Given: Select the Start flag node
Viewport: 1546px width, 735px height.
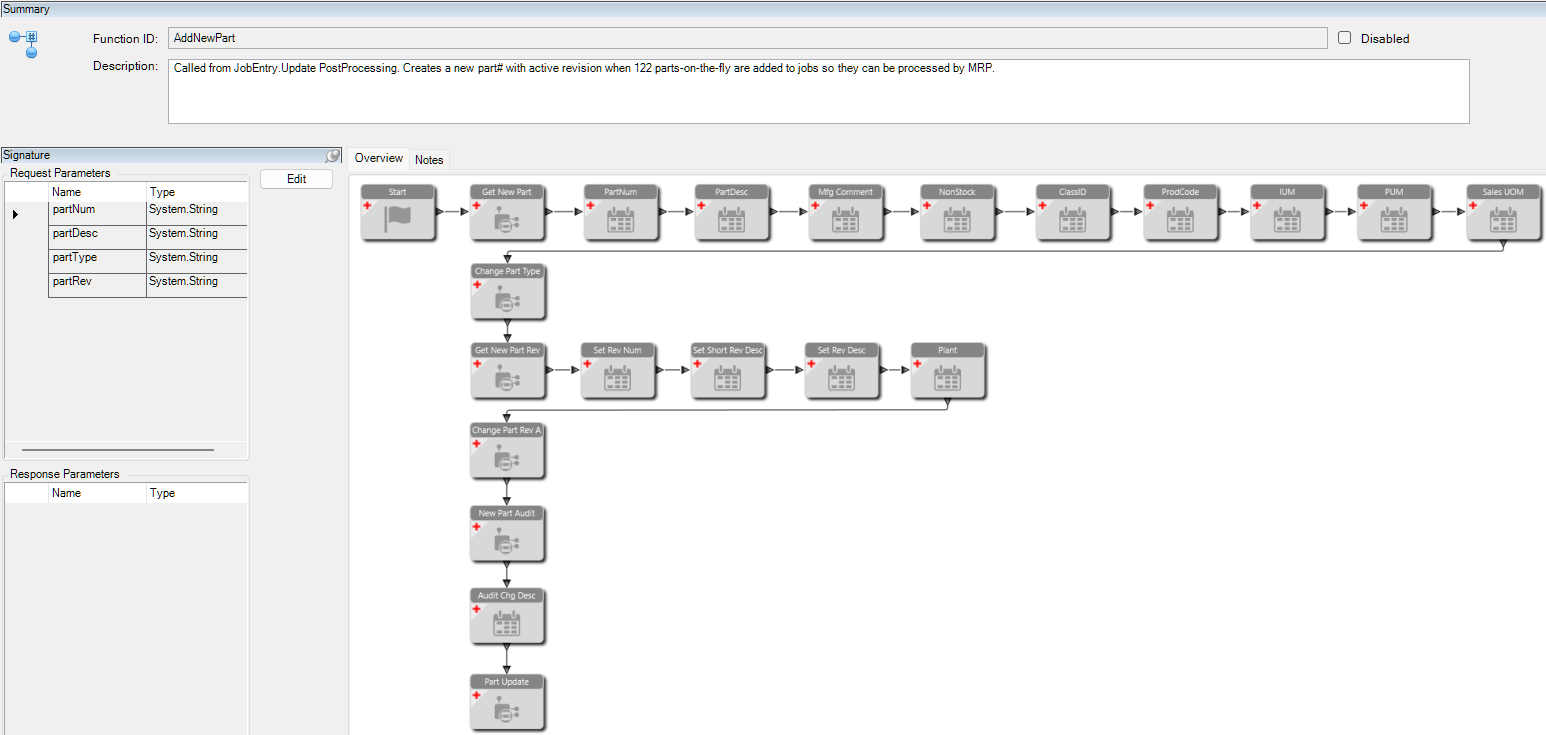Looking at the screenshot, I should tap(398, 212).
